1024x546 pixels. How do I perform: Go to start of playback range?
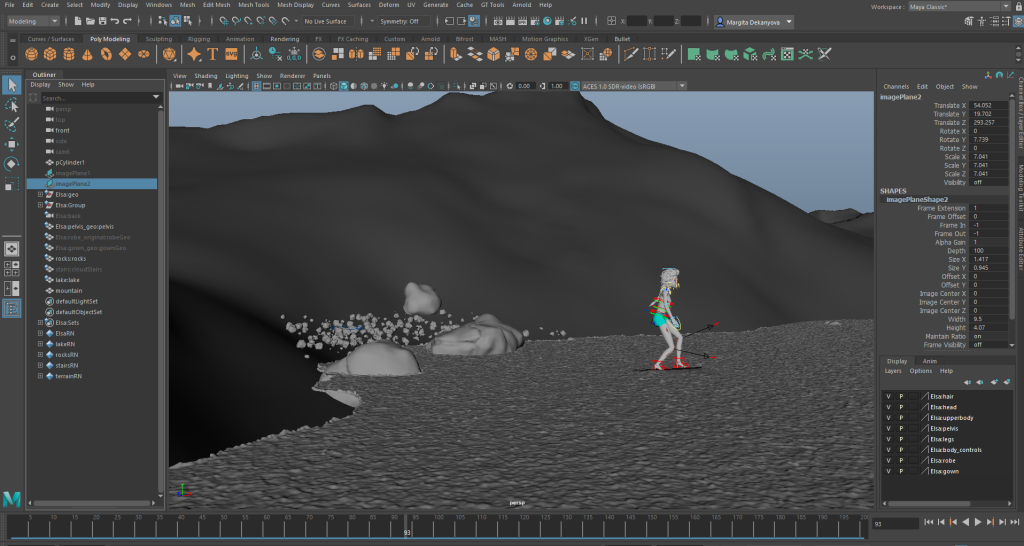tap(929, 522)
